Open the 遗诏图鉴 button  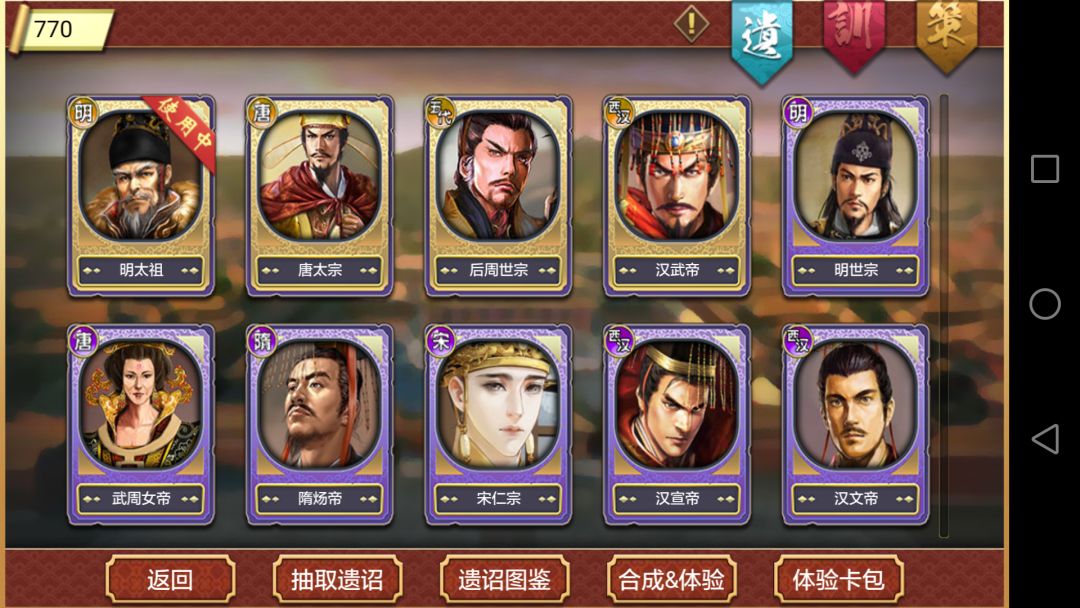point(504,579)
